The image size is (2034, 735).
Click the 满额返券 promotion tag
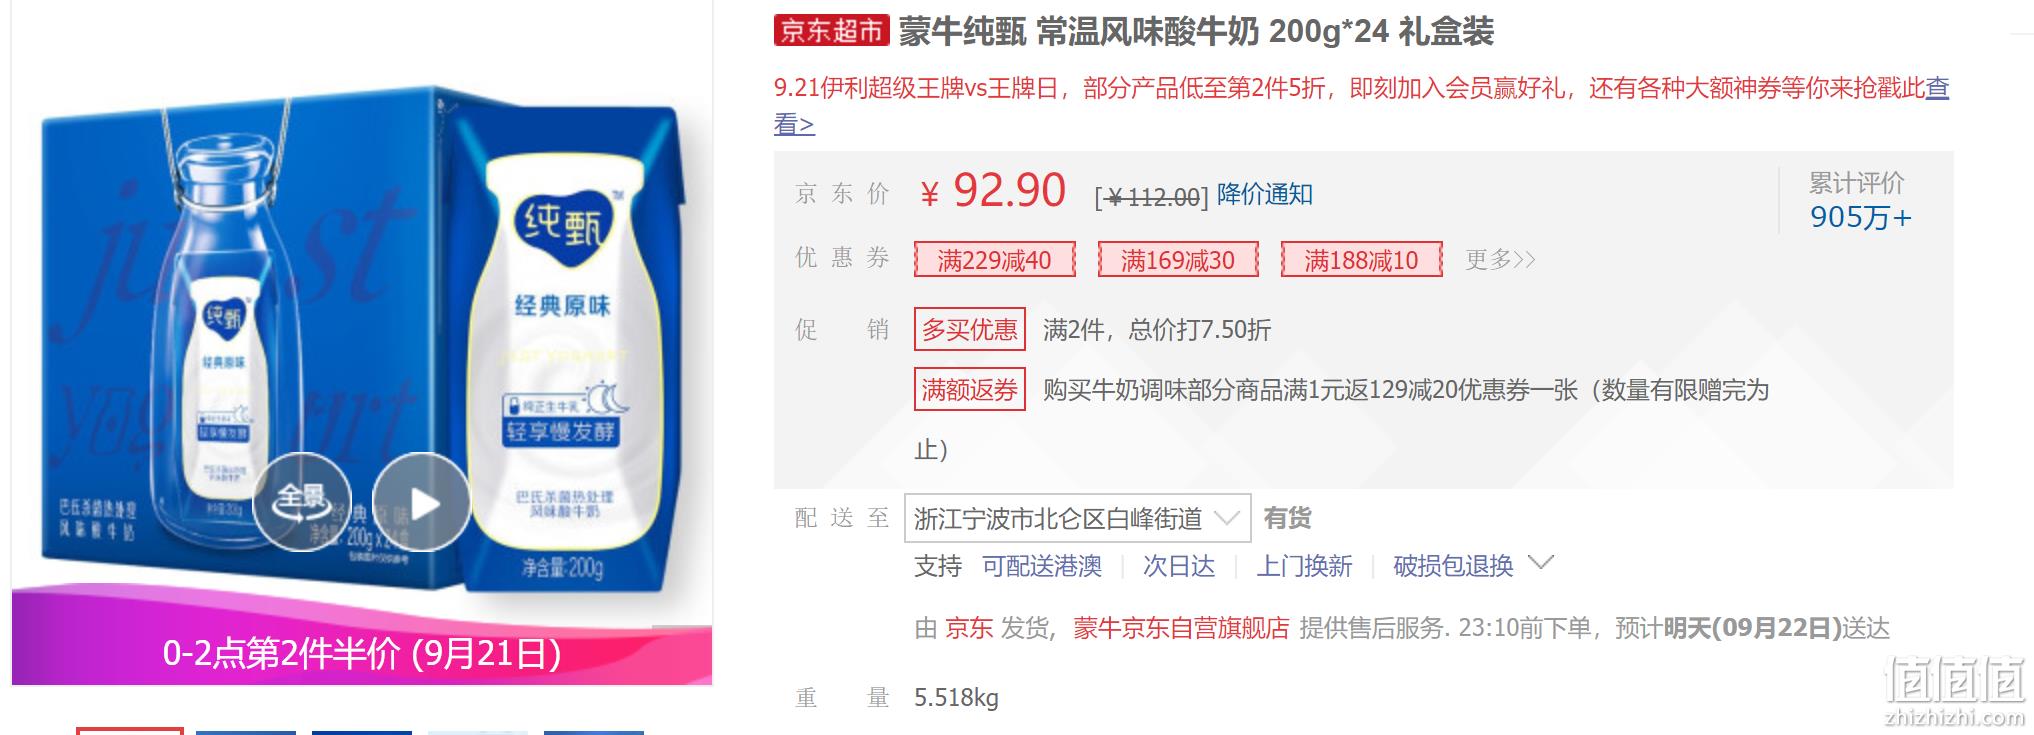pyautogui.click(x=970, y=389)
